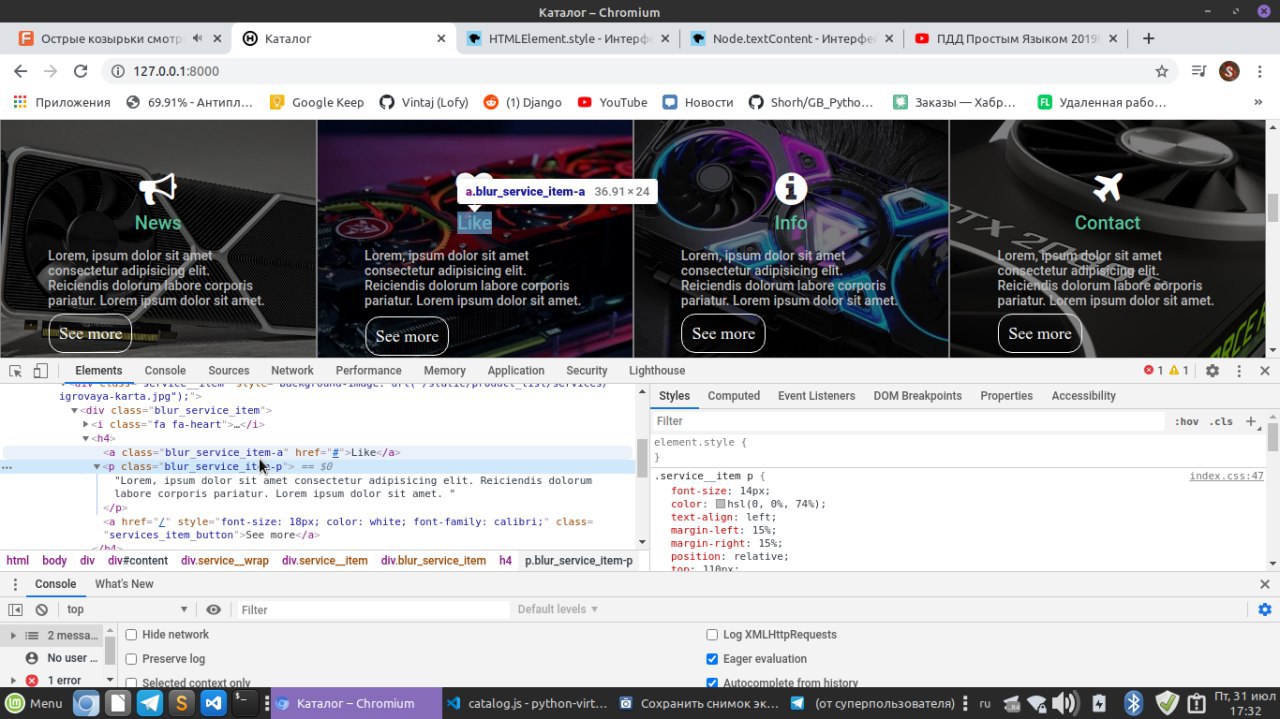Open terminal from taskbar launcher
The width and height of the screenshot is (1280, 719).
click(x=245, y=703)
